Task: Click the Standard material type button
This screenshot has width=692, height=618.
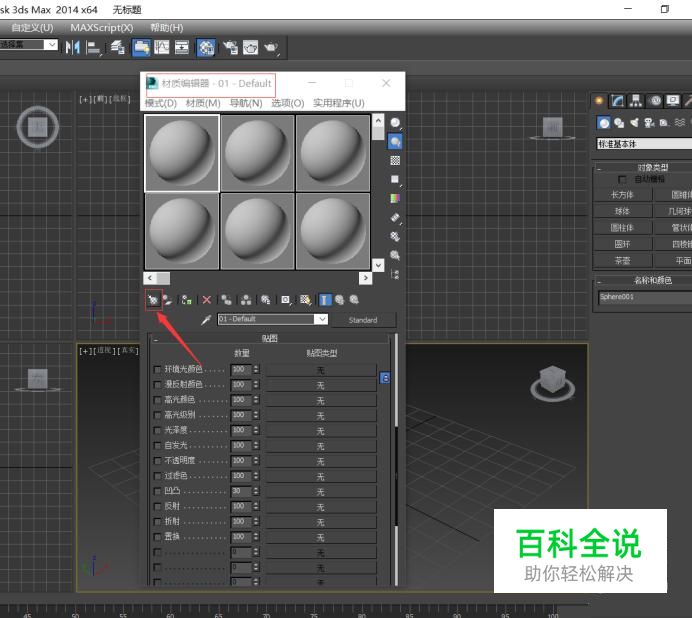Action: point(362,320)
